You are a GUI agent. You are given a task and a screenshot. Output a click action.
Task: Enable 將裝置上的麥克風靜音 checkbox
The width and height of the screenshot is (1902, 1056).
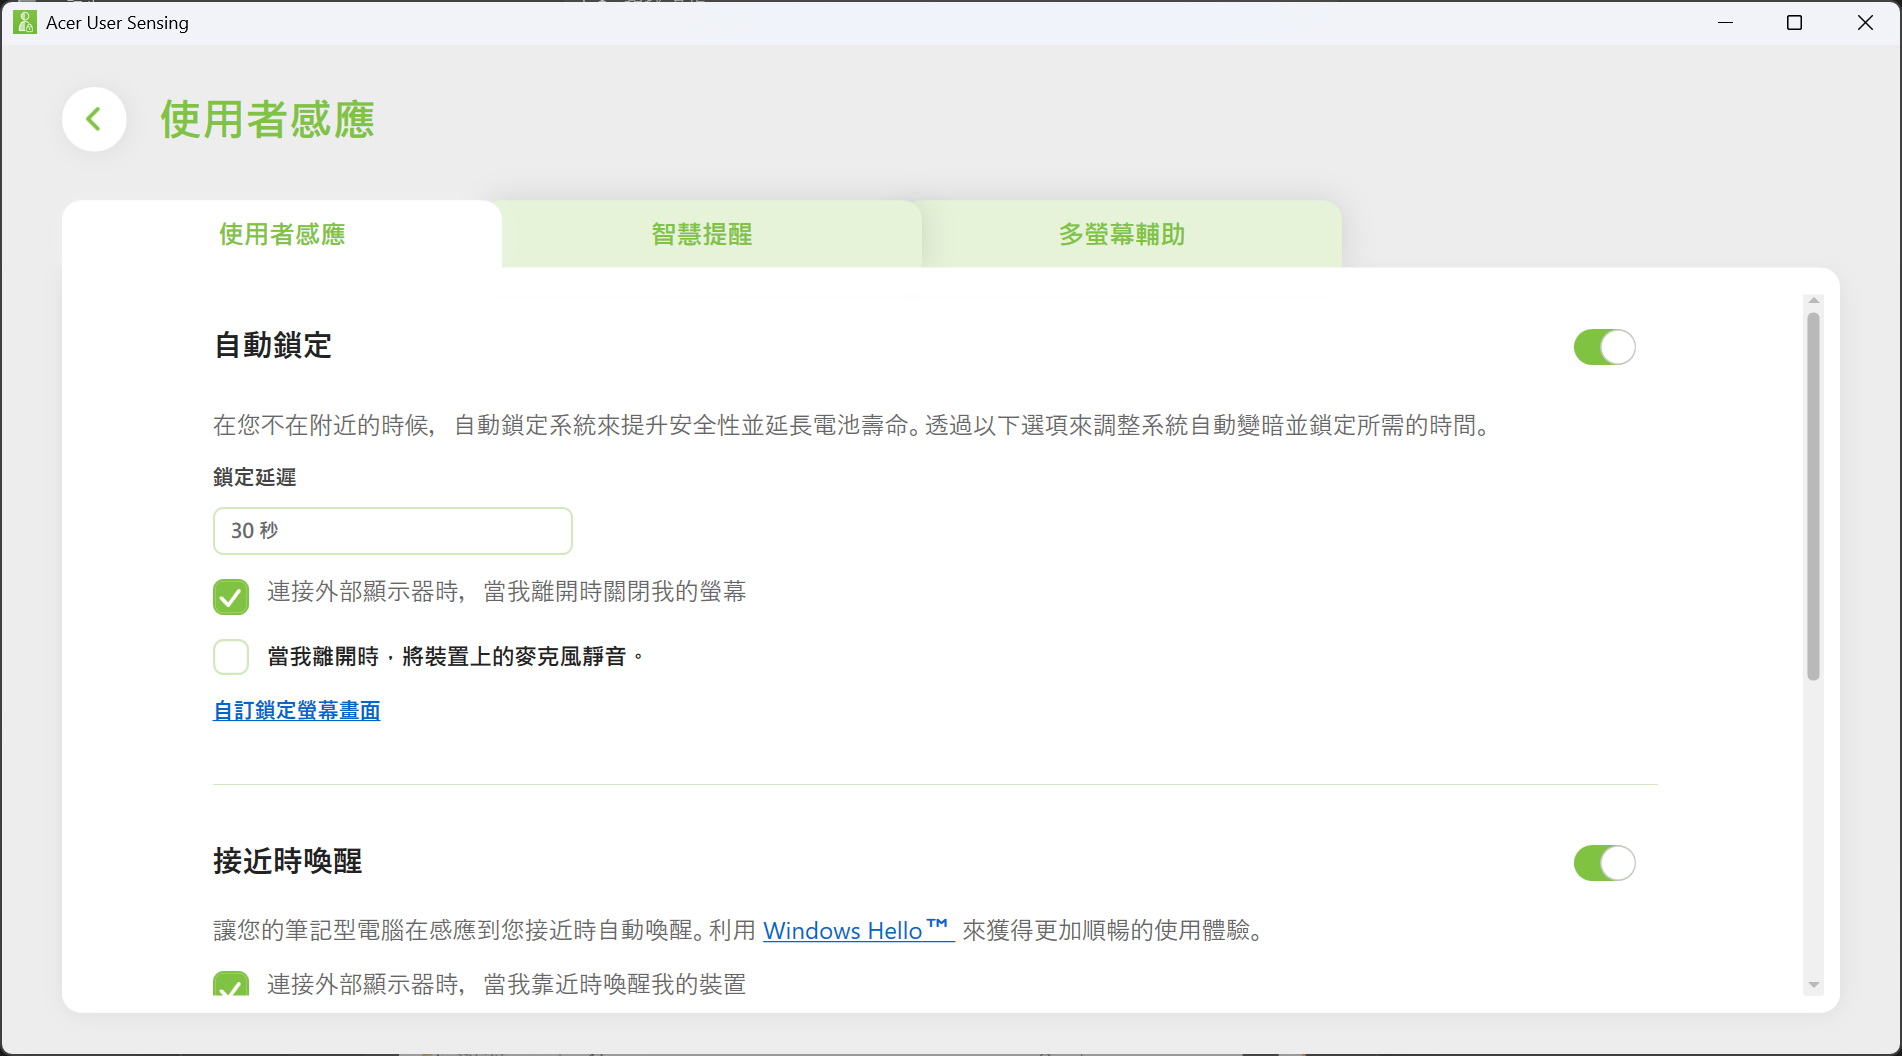[231, 657]
